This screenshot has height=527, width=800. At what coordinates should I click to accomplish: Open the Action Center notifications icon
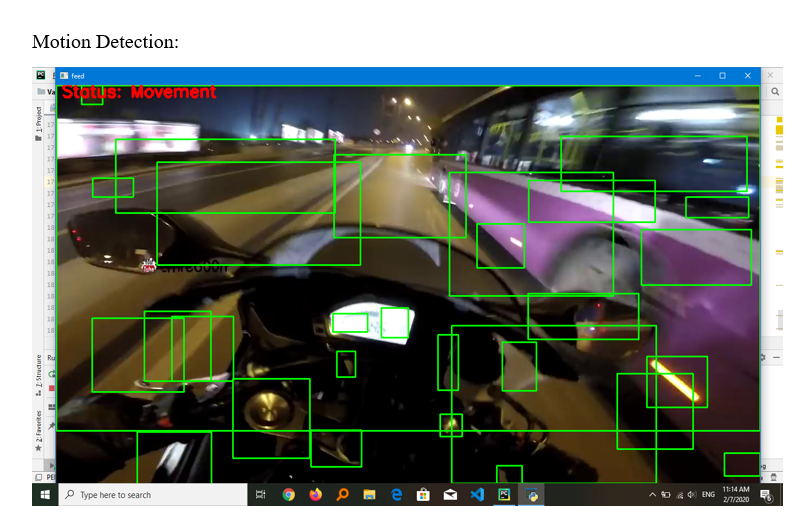click(x=766, y=495)
